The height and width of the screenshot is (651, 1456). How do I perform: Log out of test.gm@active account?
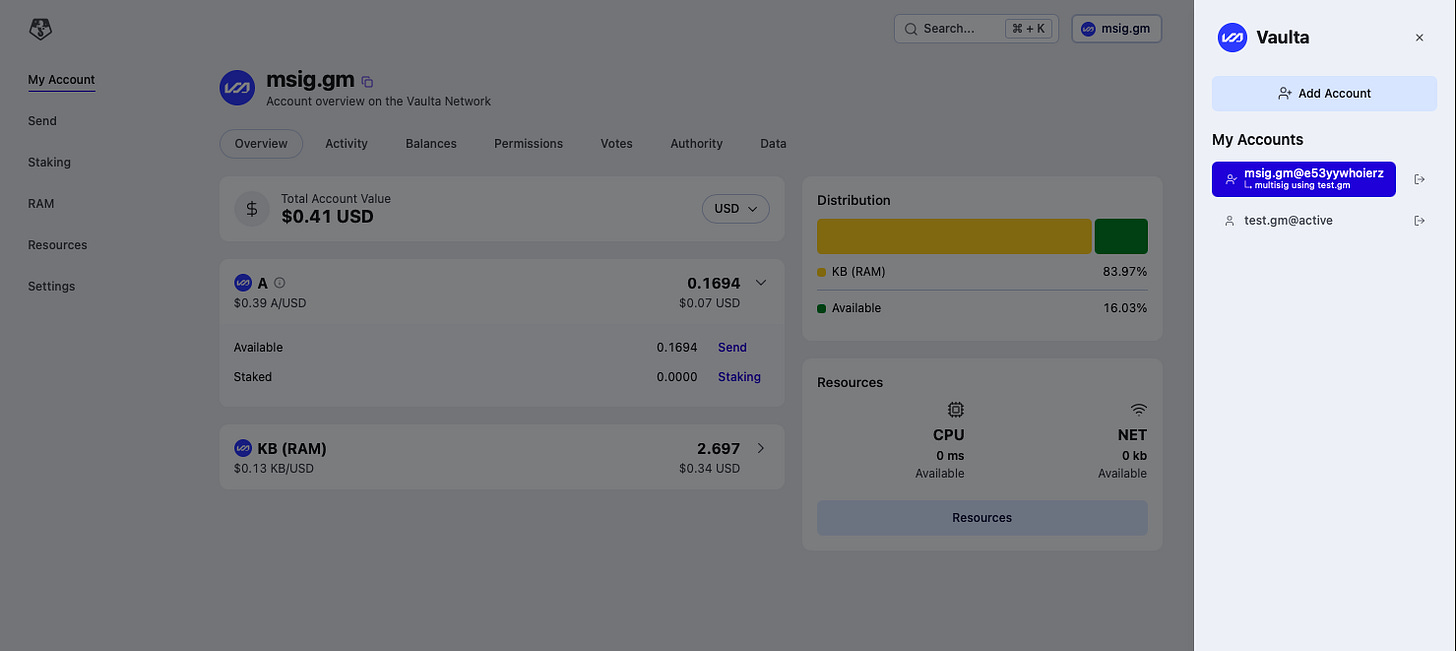click(x=1419, y=220)
